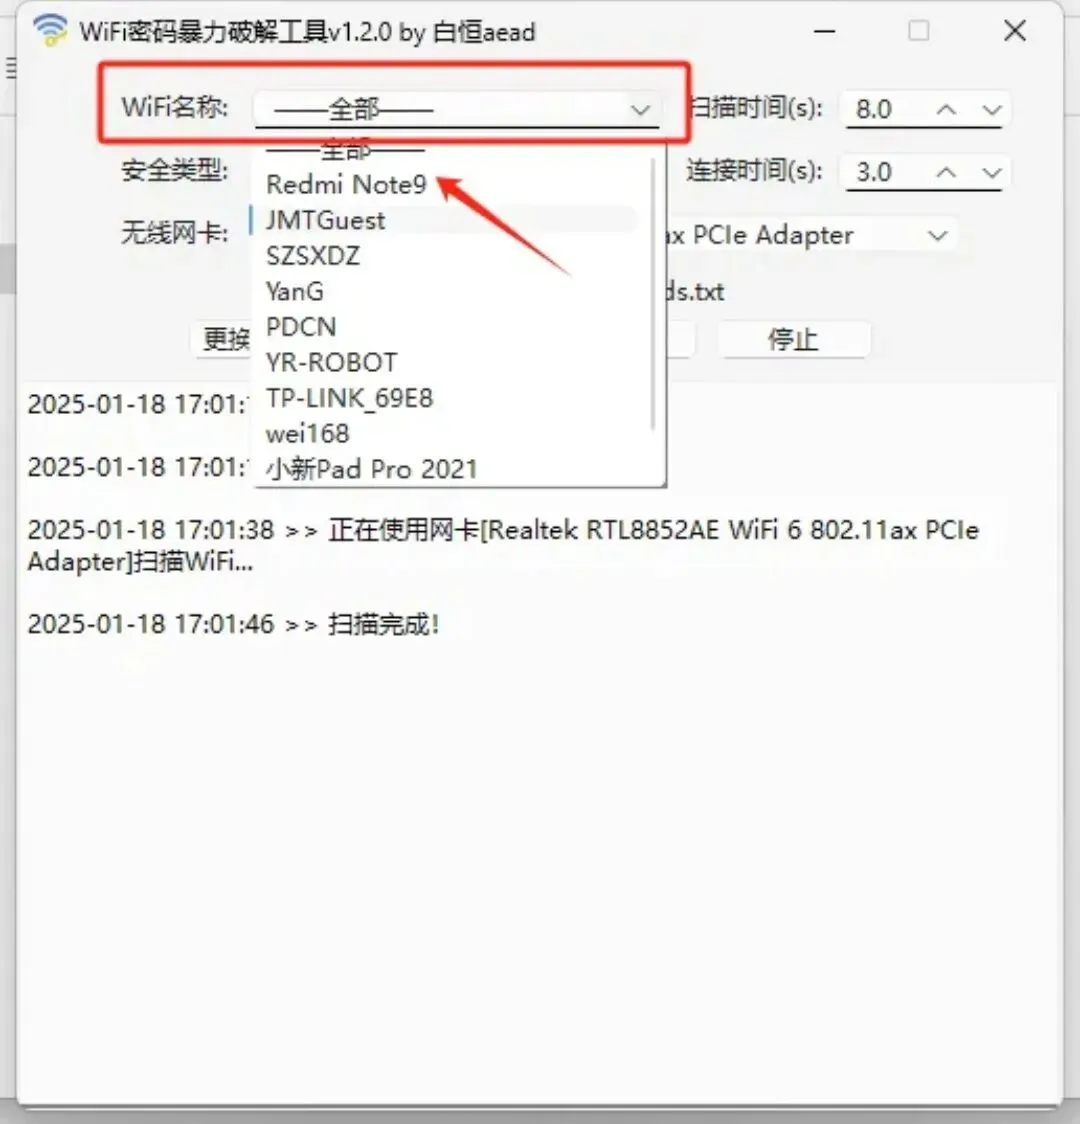Minimize the WiFi tool window
The height and width of the screenshot is (1124, 1080).
(x=825, y=31)
